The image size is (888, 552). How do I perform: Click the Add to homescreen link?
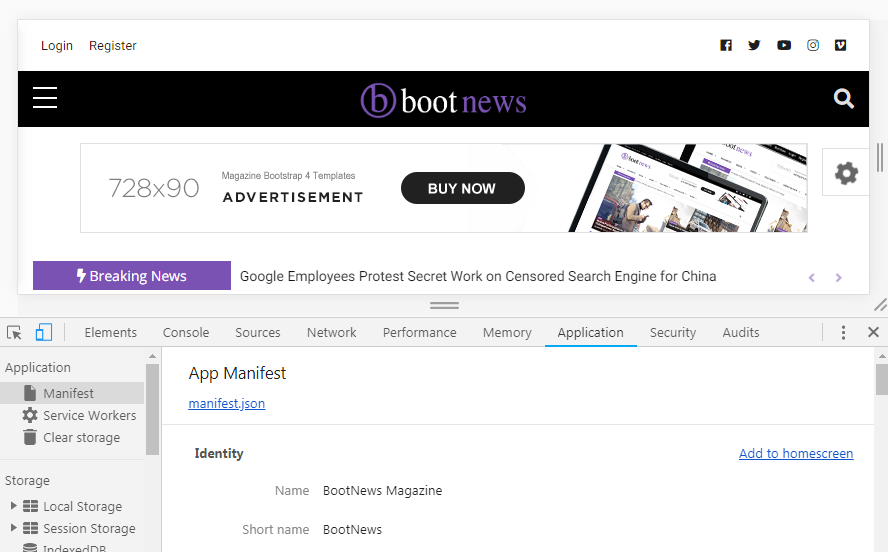point(795,454)
